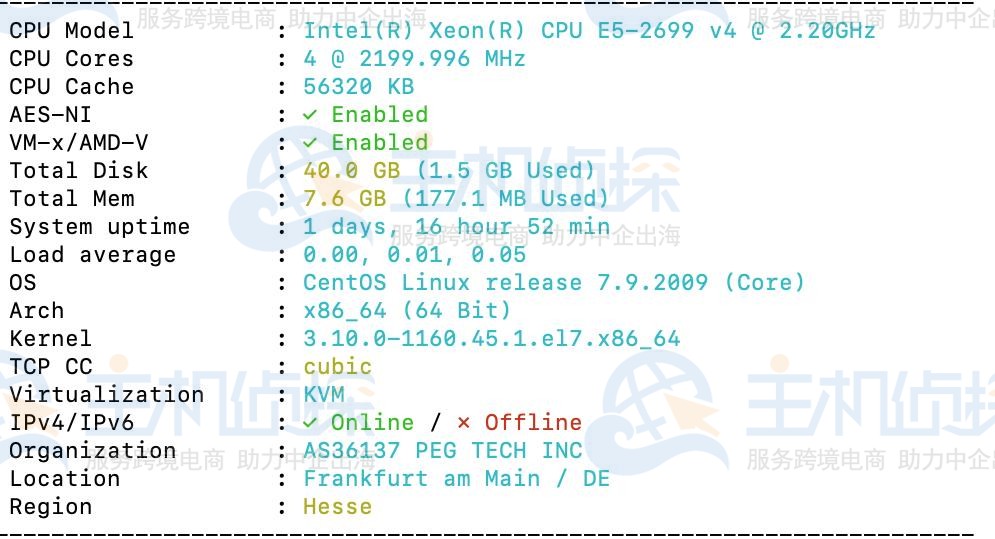Click the location Frankfurt am Main / DE

(456, 479)
